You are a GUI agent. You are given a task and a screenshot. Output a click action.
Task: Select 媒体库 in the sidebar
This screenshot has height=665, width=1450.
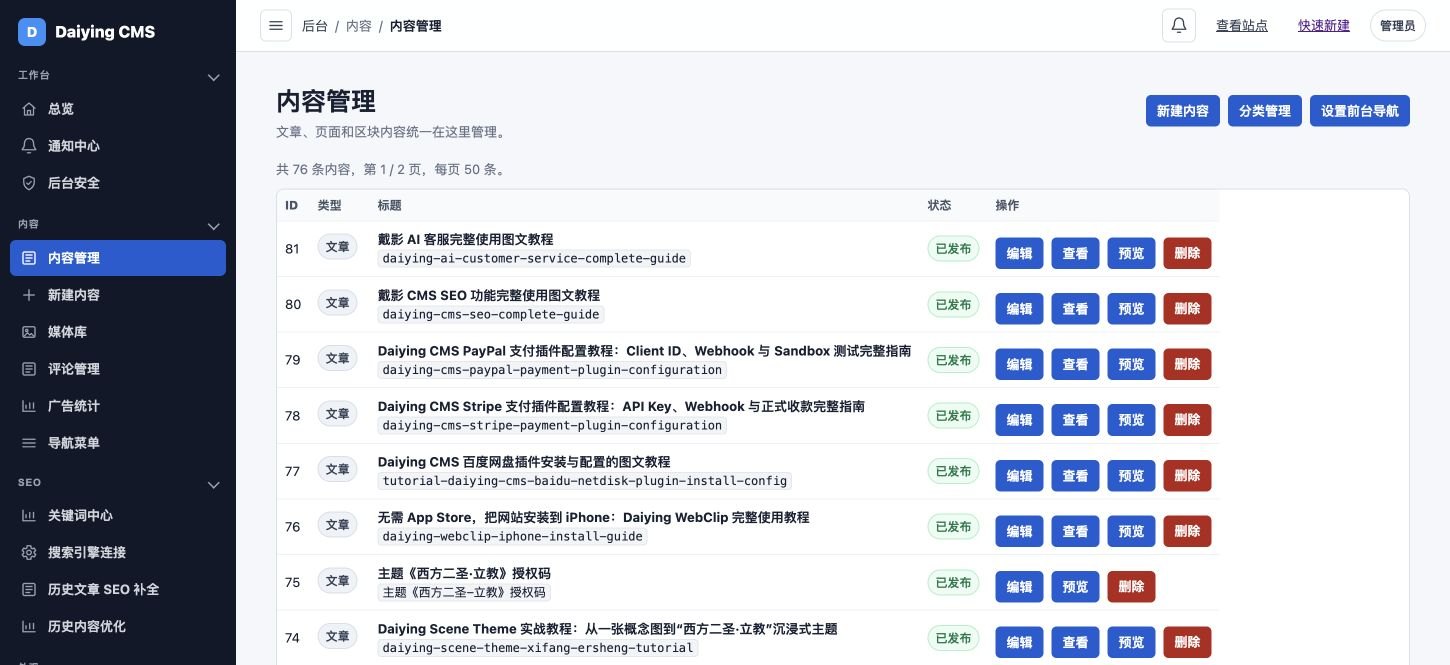pos(118,332)
